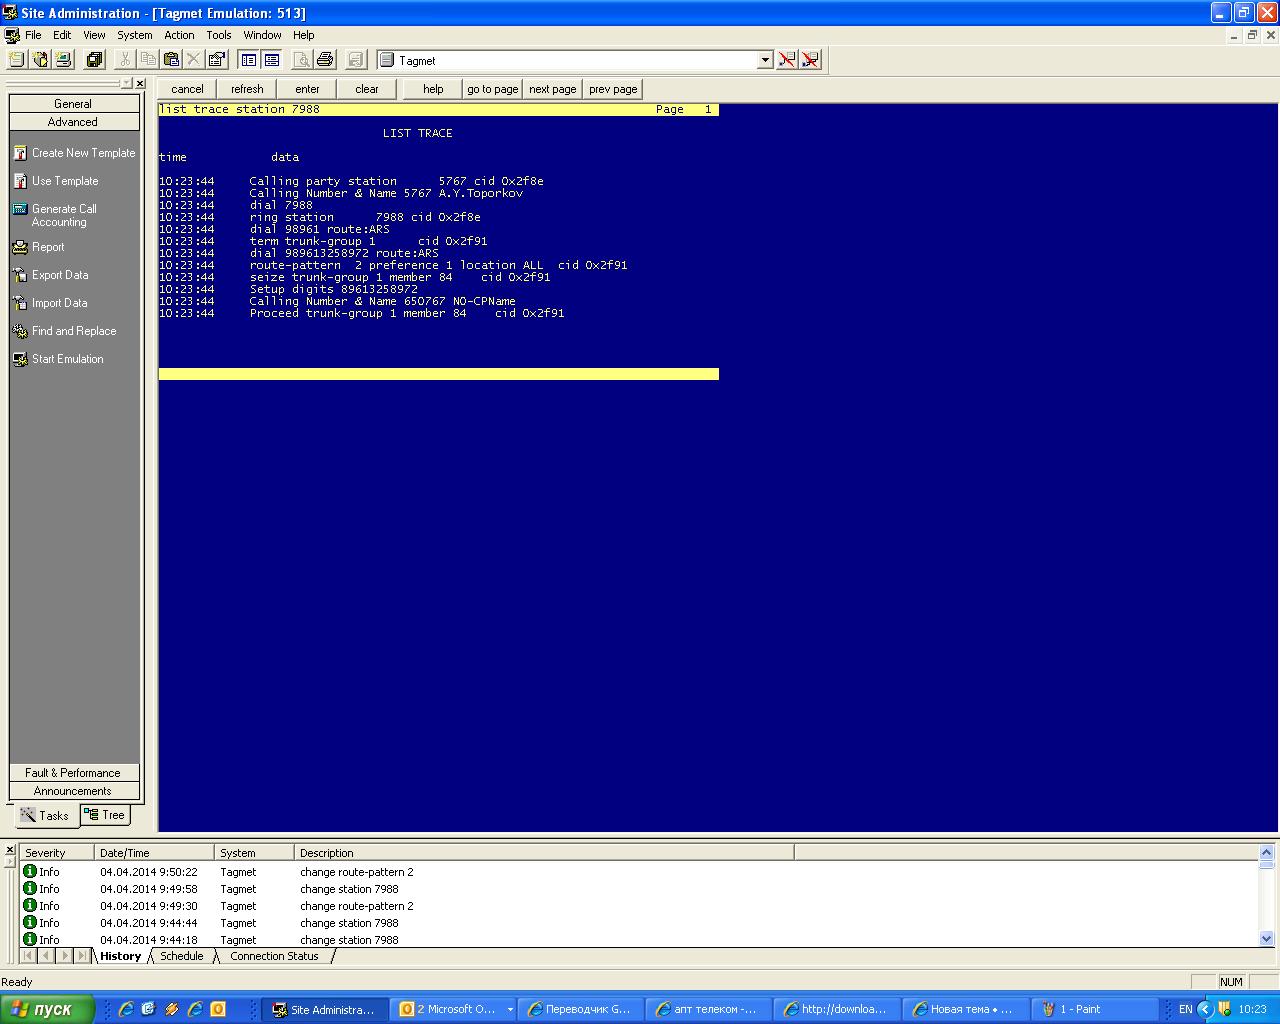Click the connect system icon right of Tagmet box
Screen dimensions: 1280x1024
click(787, 60)
